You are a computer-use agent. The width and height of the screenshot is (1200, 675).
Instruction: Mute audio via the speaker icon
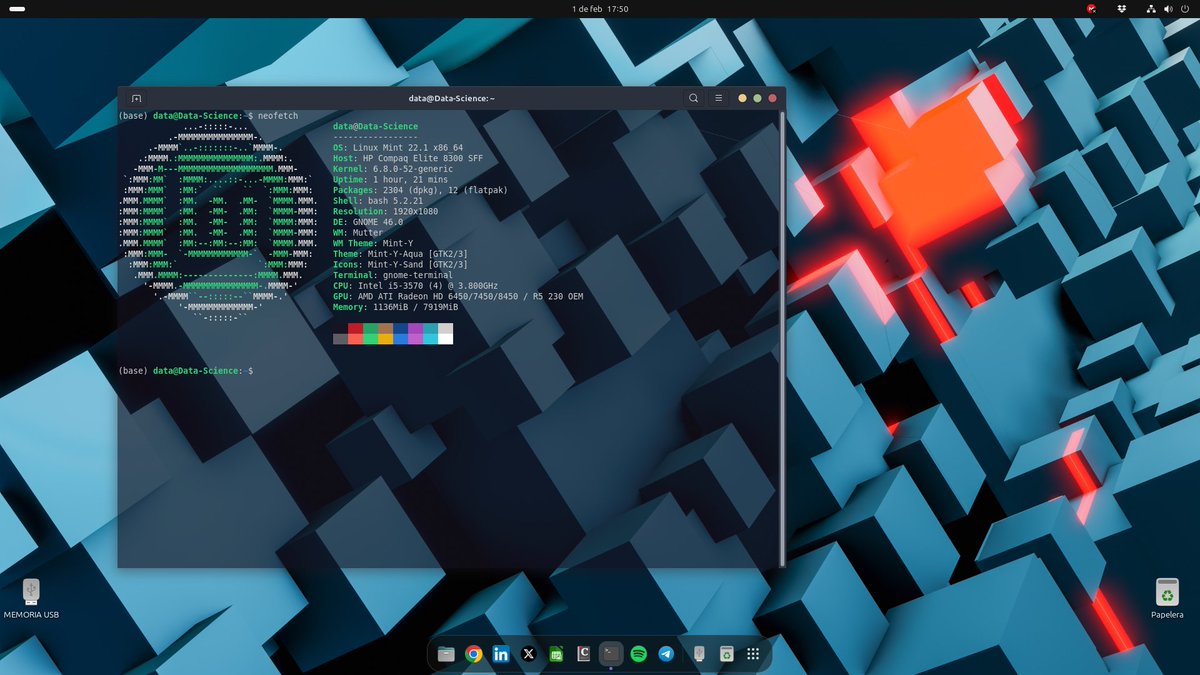1168,9
